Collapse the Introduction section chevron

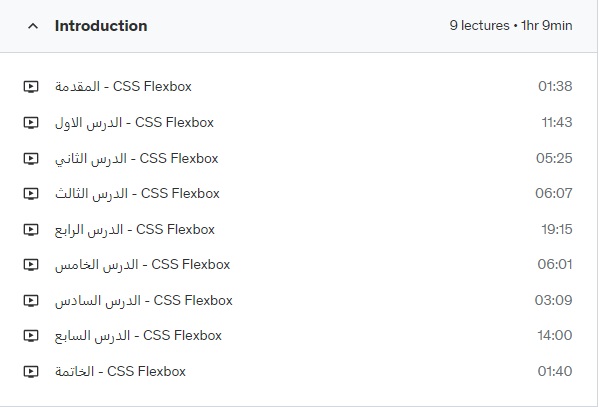pos(33,26)
